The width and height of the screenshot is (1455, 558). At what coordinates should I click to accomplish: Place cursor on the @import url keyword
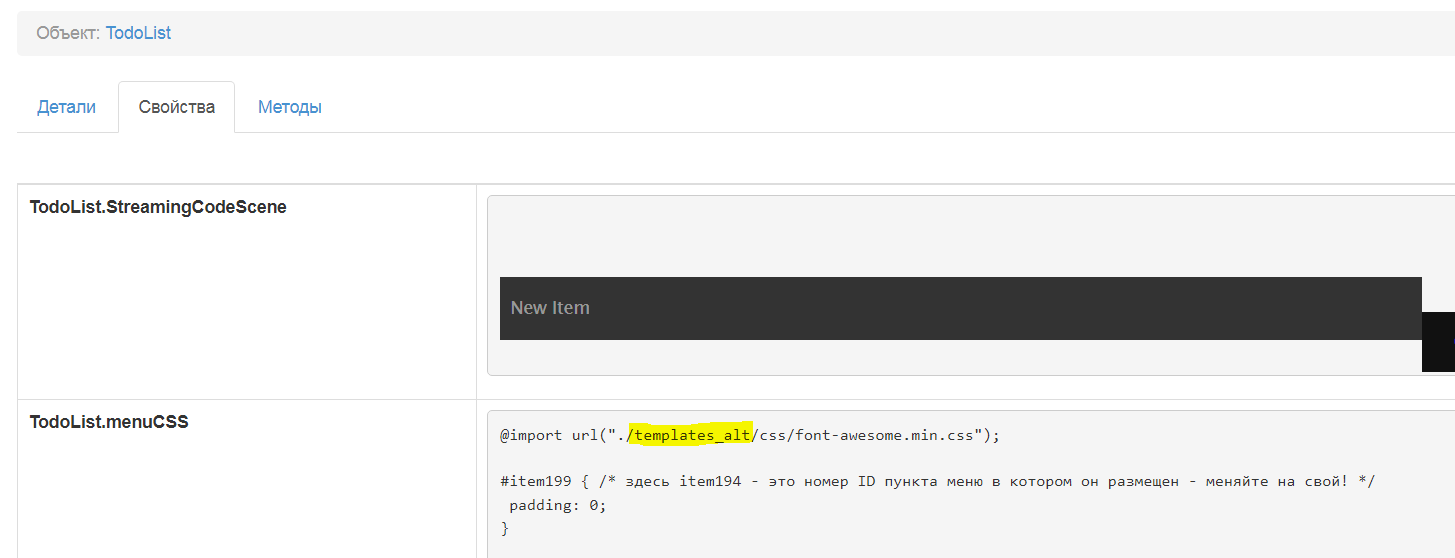click(x=533, y=435)
